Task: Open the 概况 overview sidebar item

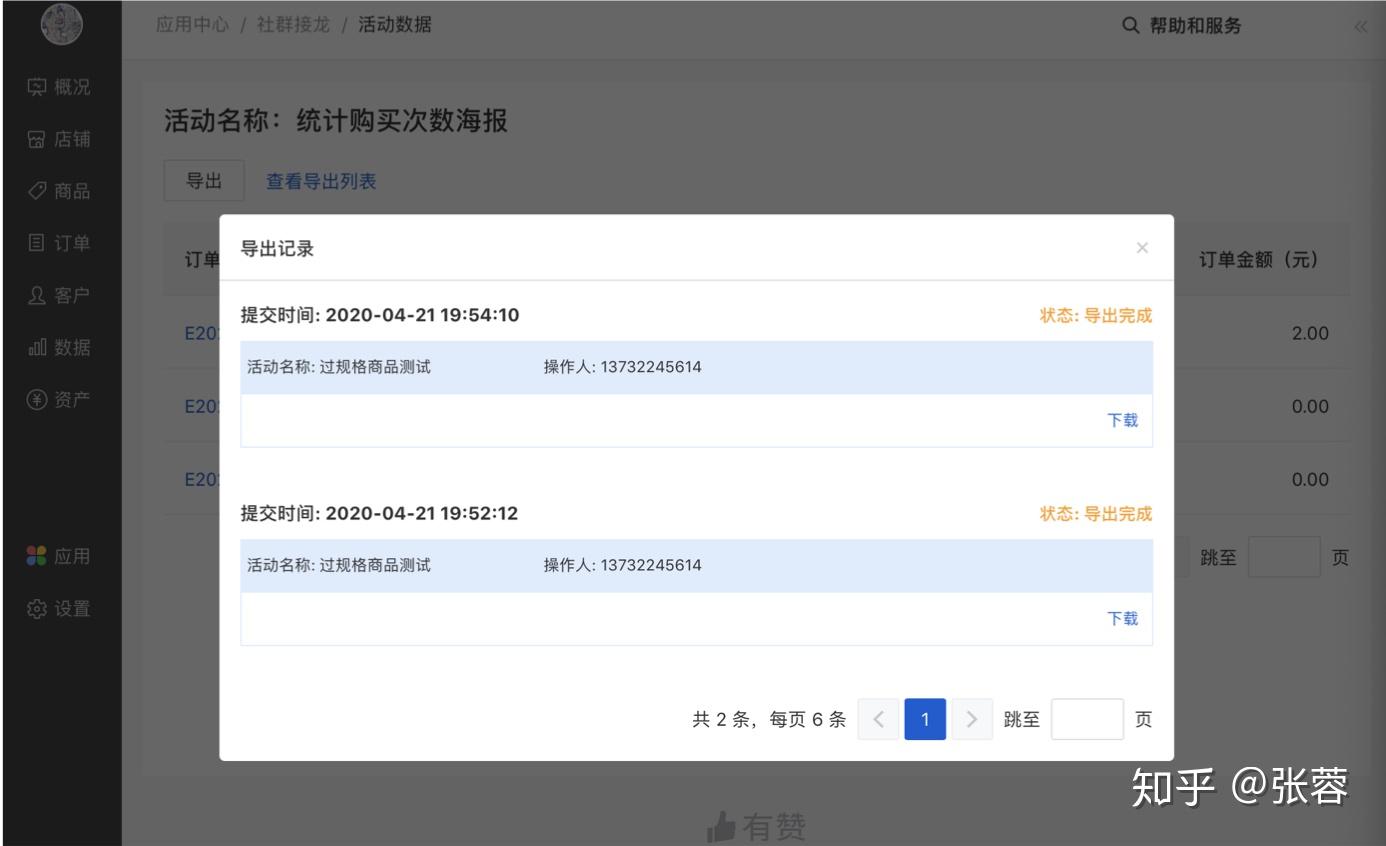Action: [x=60, y=87]
